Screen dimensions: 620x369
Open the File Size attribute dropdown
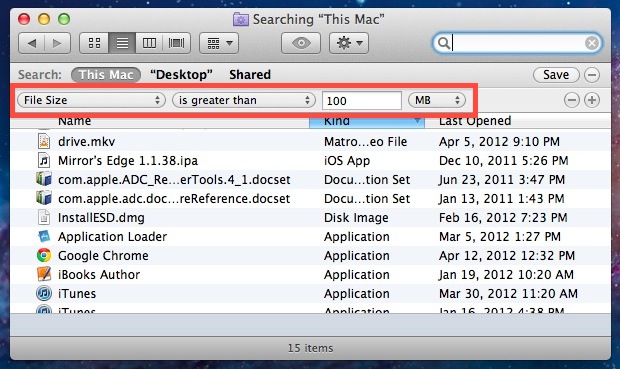tap(91, 100)
